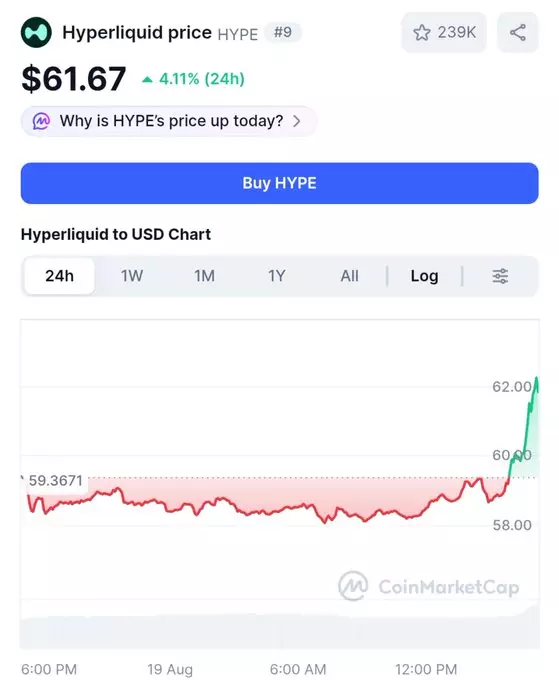Open the #9 rank badge

pyautogui.click(x=283, y=32)
